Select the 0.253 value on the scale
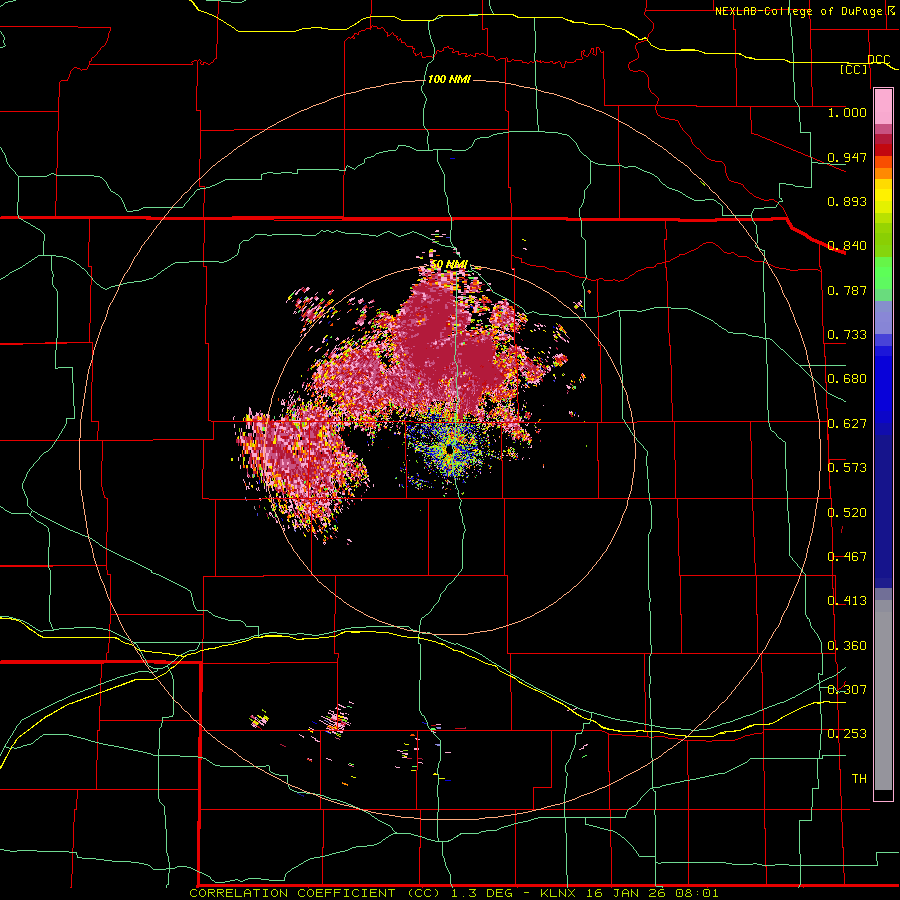 click(x=847, y=734)
